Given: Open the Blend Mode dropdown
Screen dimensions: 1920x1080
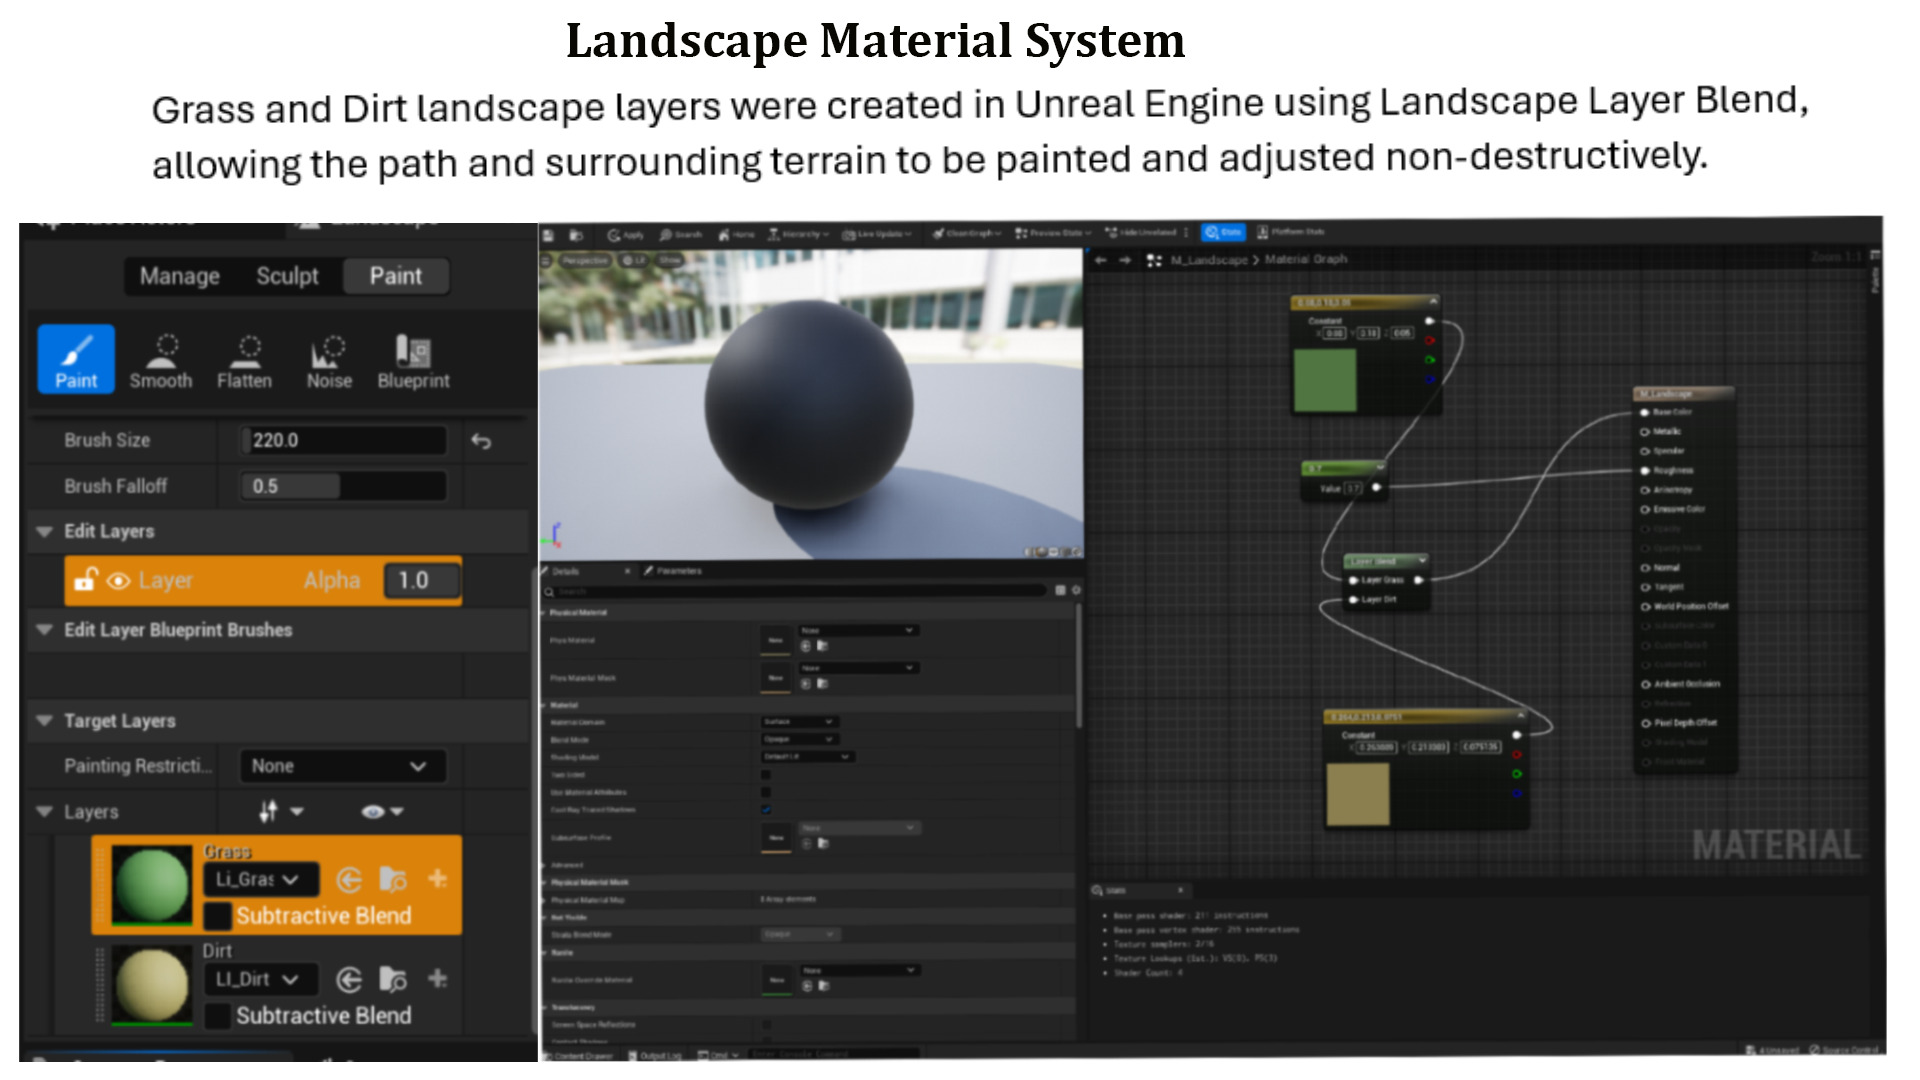Looking at the screenshot, I should [799, 739].
